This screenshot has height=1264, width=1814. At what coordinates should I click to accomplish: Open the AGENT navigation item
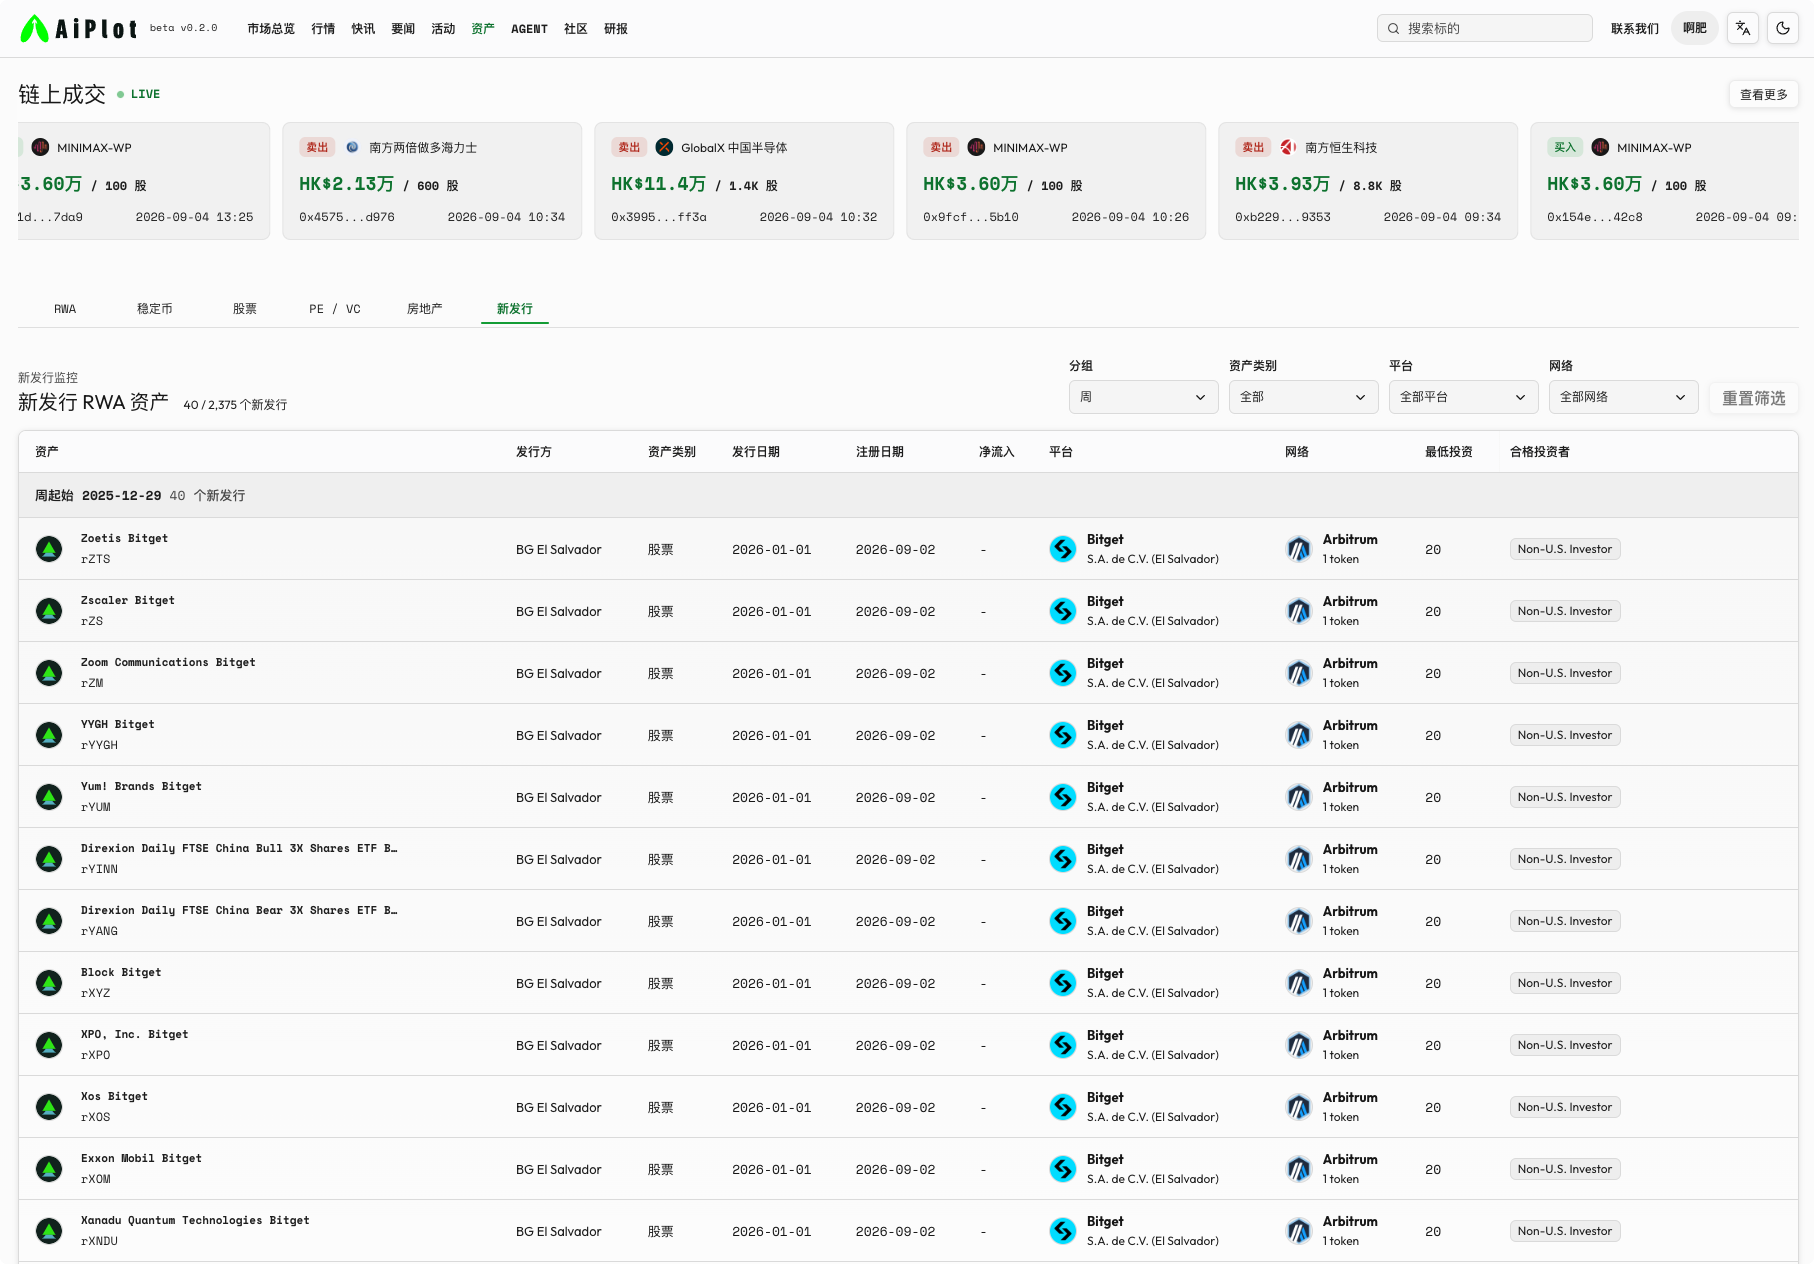click(x=529, y=29)
